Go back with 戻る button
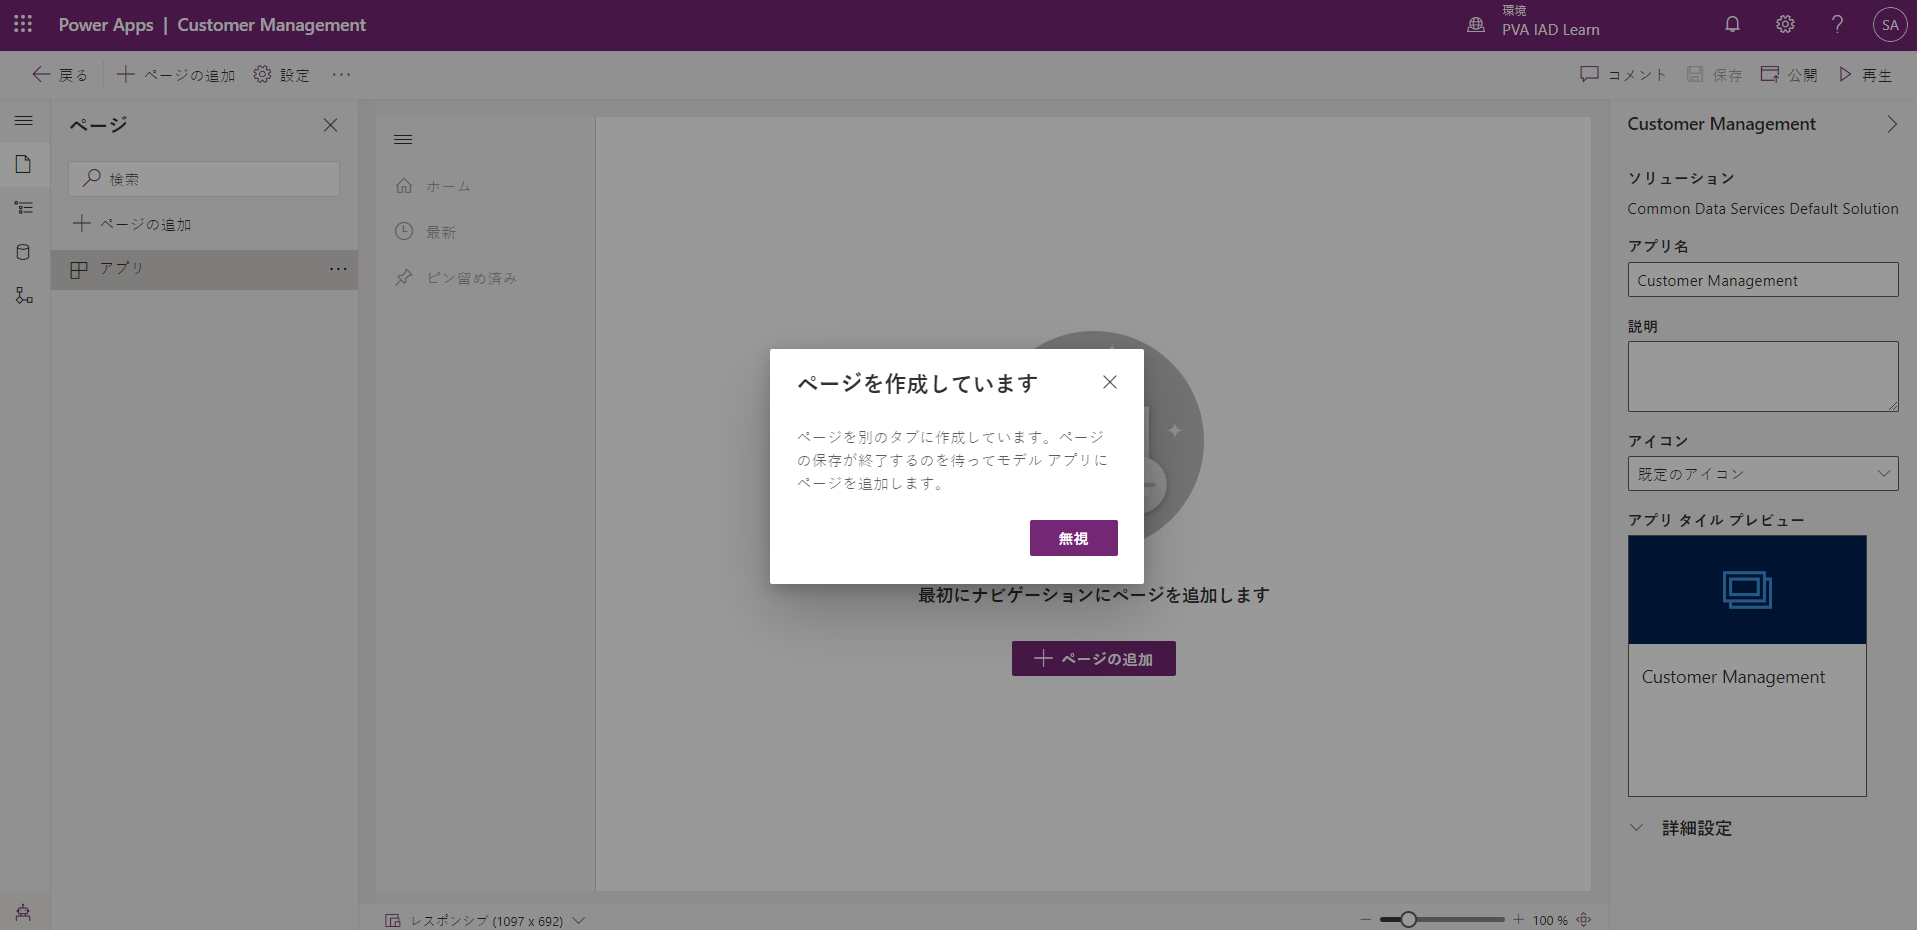The height and width of the screenshot is (930, 1917). click(x=60, y=75)
